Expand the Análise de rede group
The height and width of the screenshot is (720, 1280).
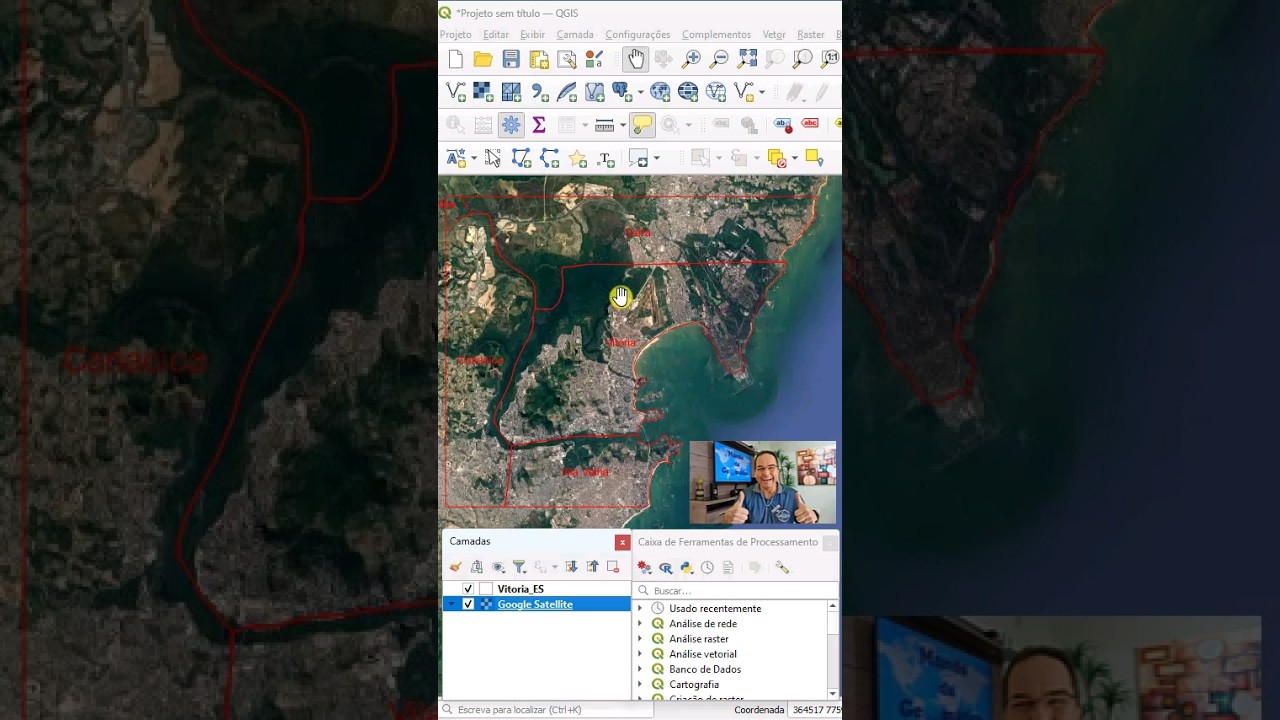point(640,624)
